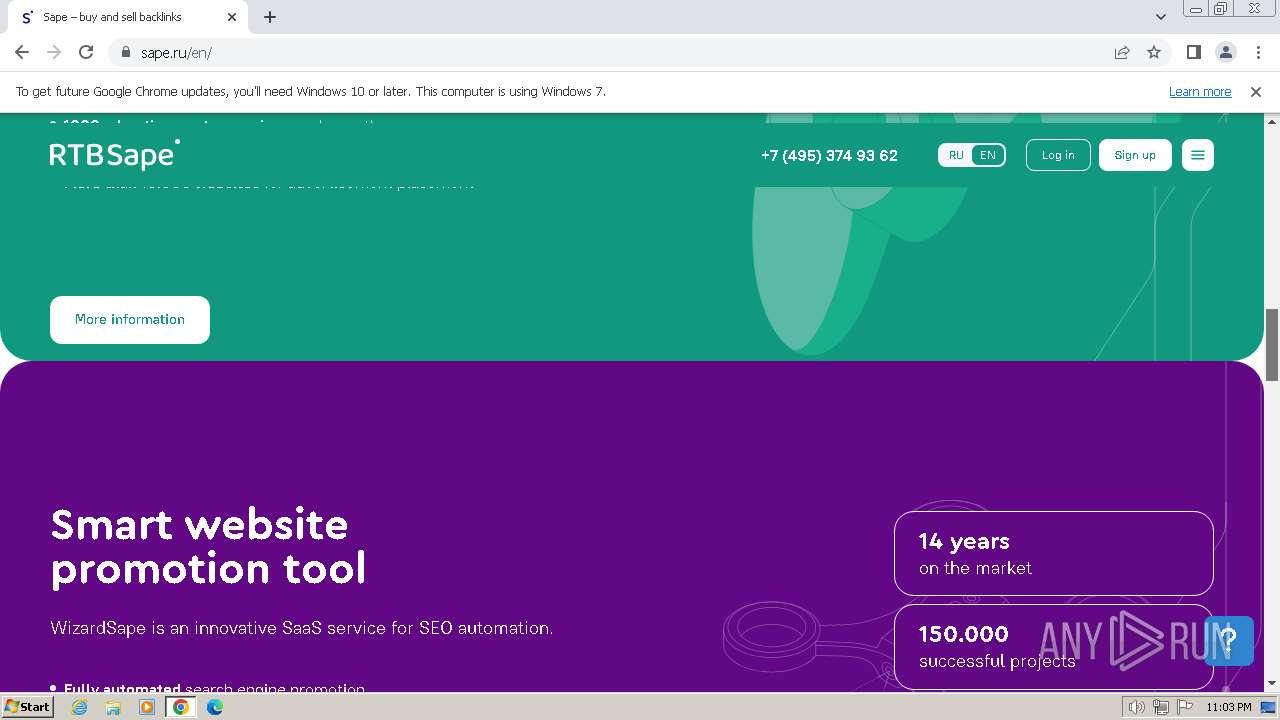This screenshot has height=720, width=1280.
Task: Share this page icon
Action: pos(1122,52)
